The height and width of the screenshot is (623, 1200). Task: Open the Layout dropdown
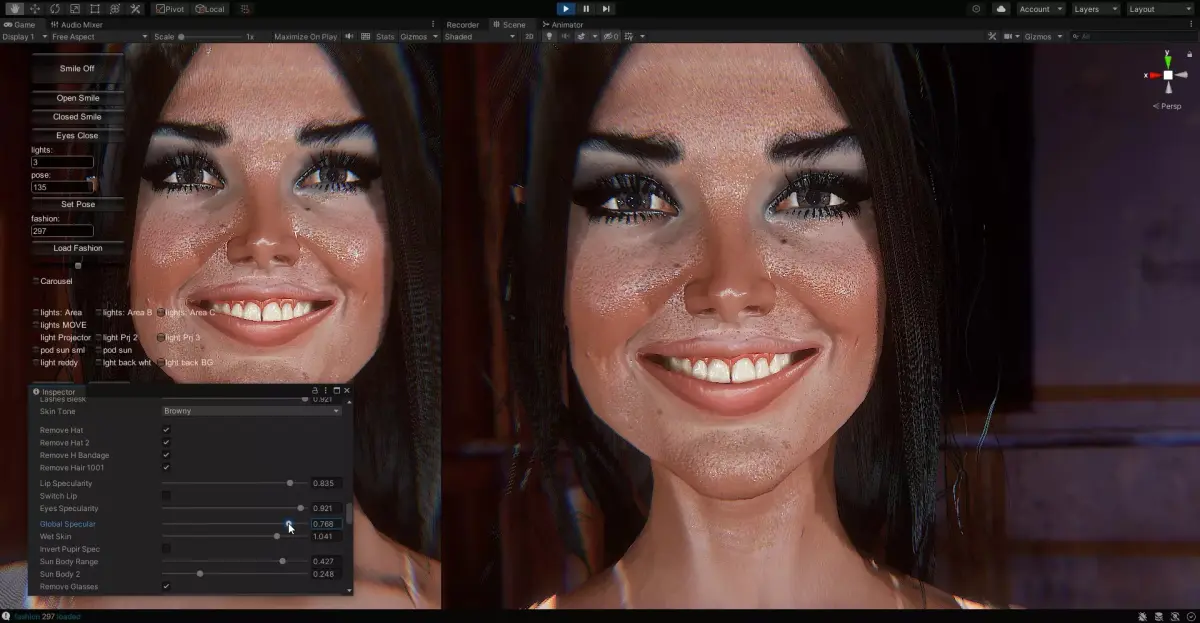pos(1159,9)
